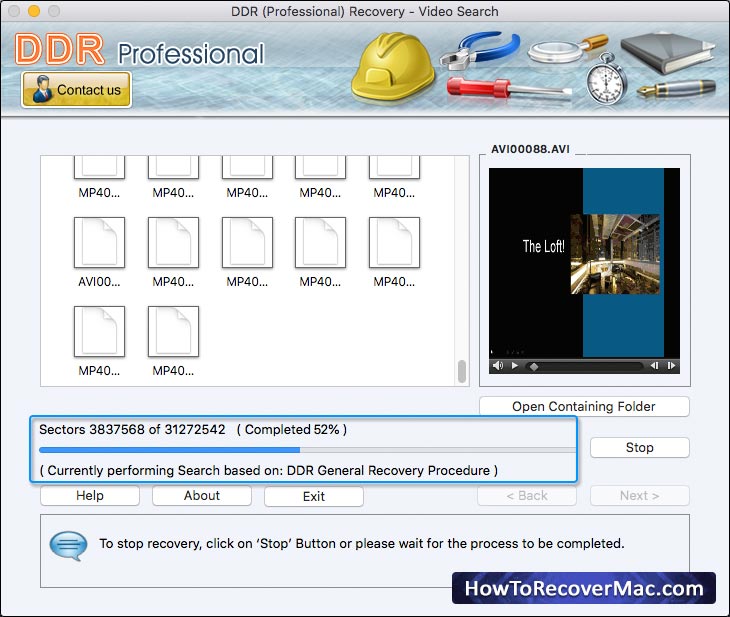Viewport: 730px width, 617px height.
Task: Mute the preview via speaker icon
Action: 498,366
